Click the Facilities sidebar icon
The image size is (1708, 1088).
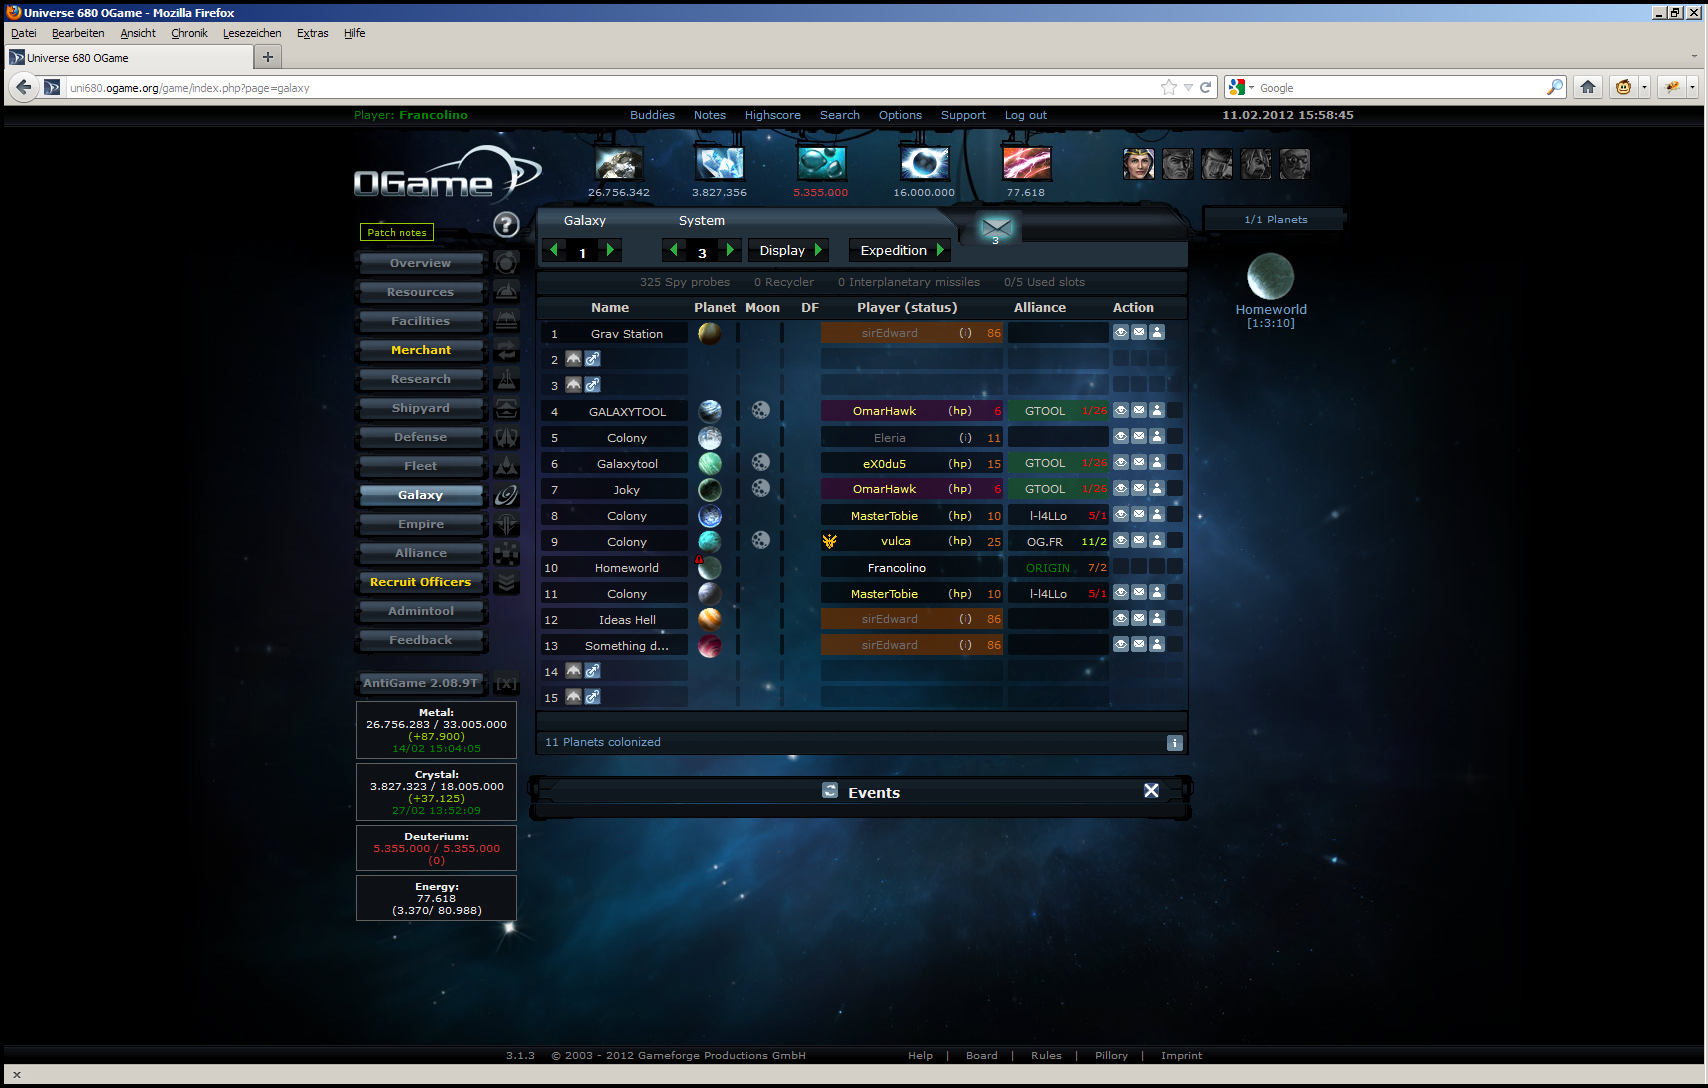[x=507, y=321]
